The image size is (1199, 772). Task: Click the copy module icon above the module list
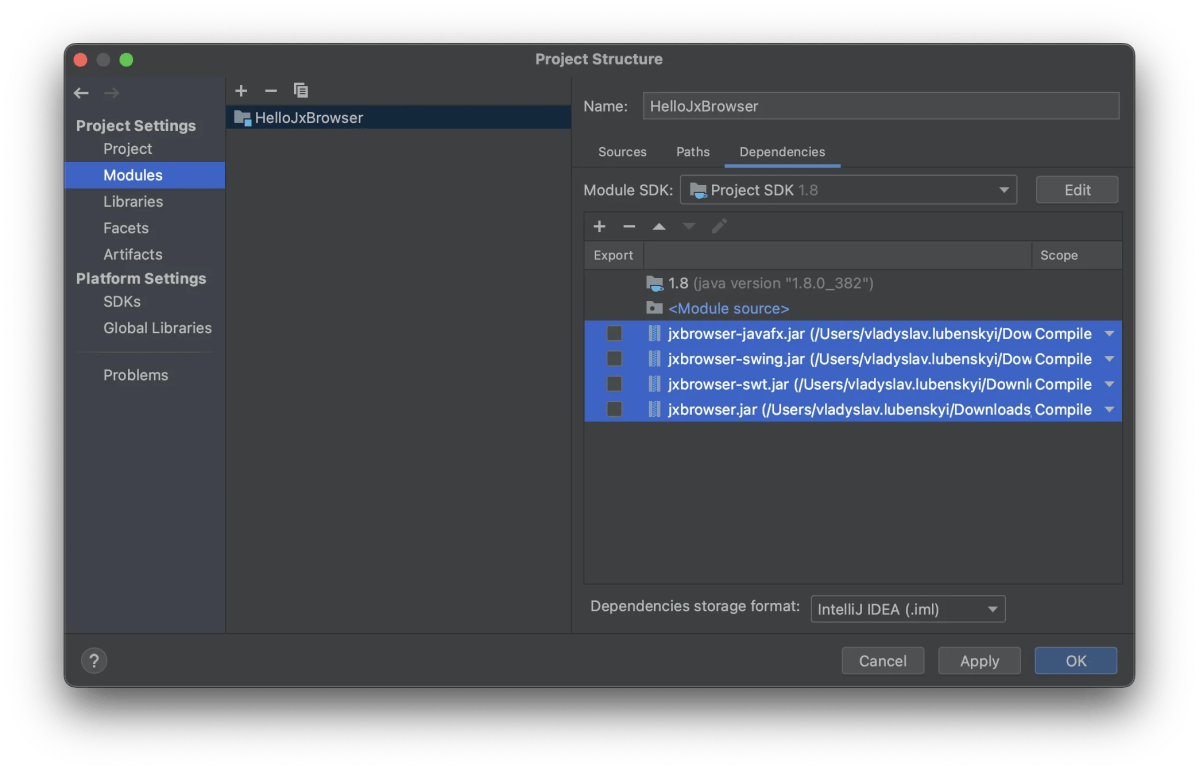click(x=301, y=90)
